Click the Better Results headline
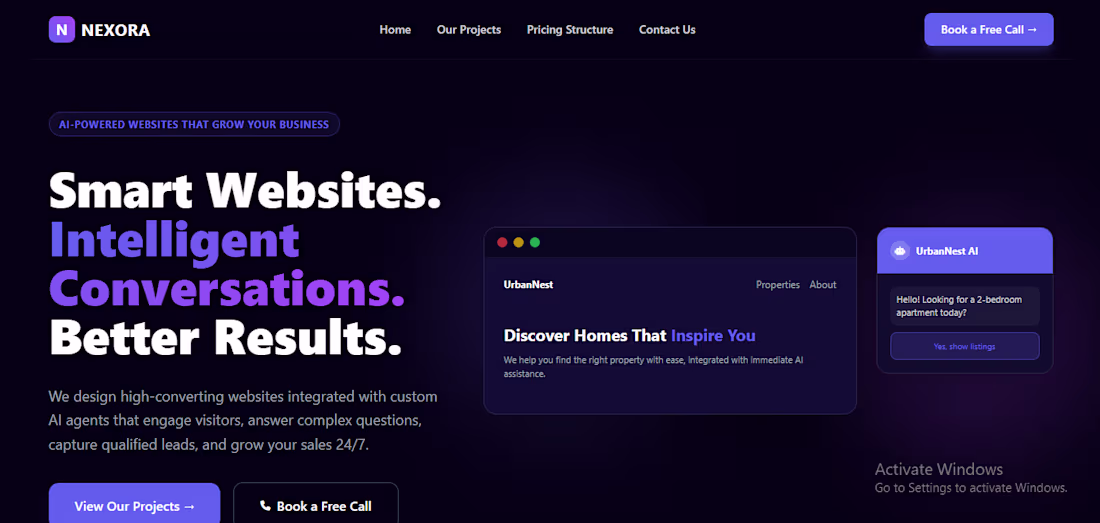 225,337
